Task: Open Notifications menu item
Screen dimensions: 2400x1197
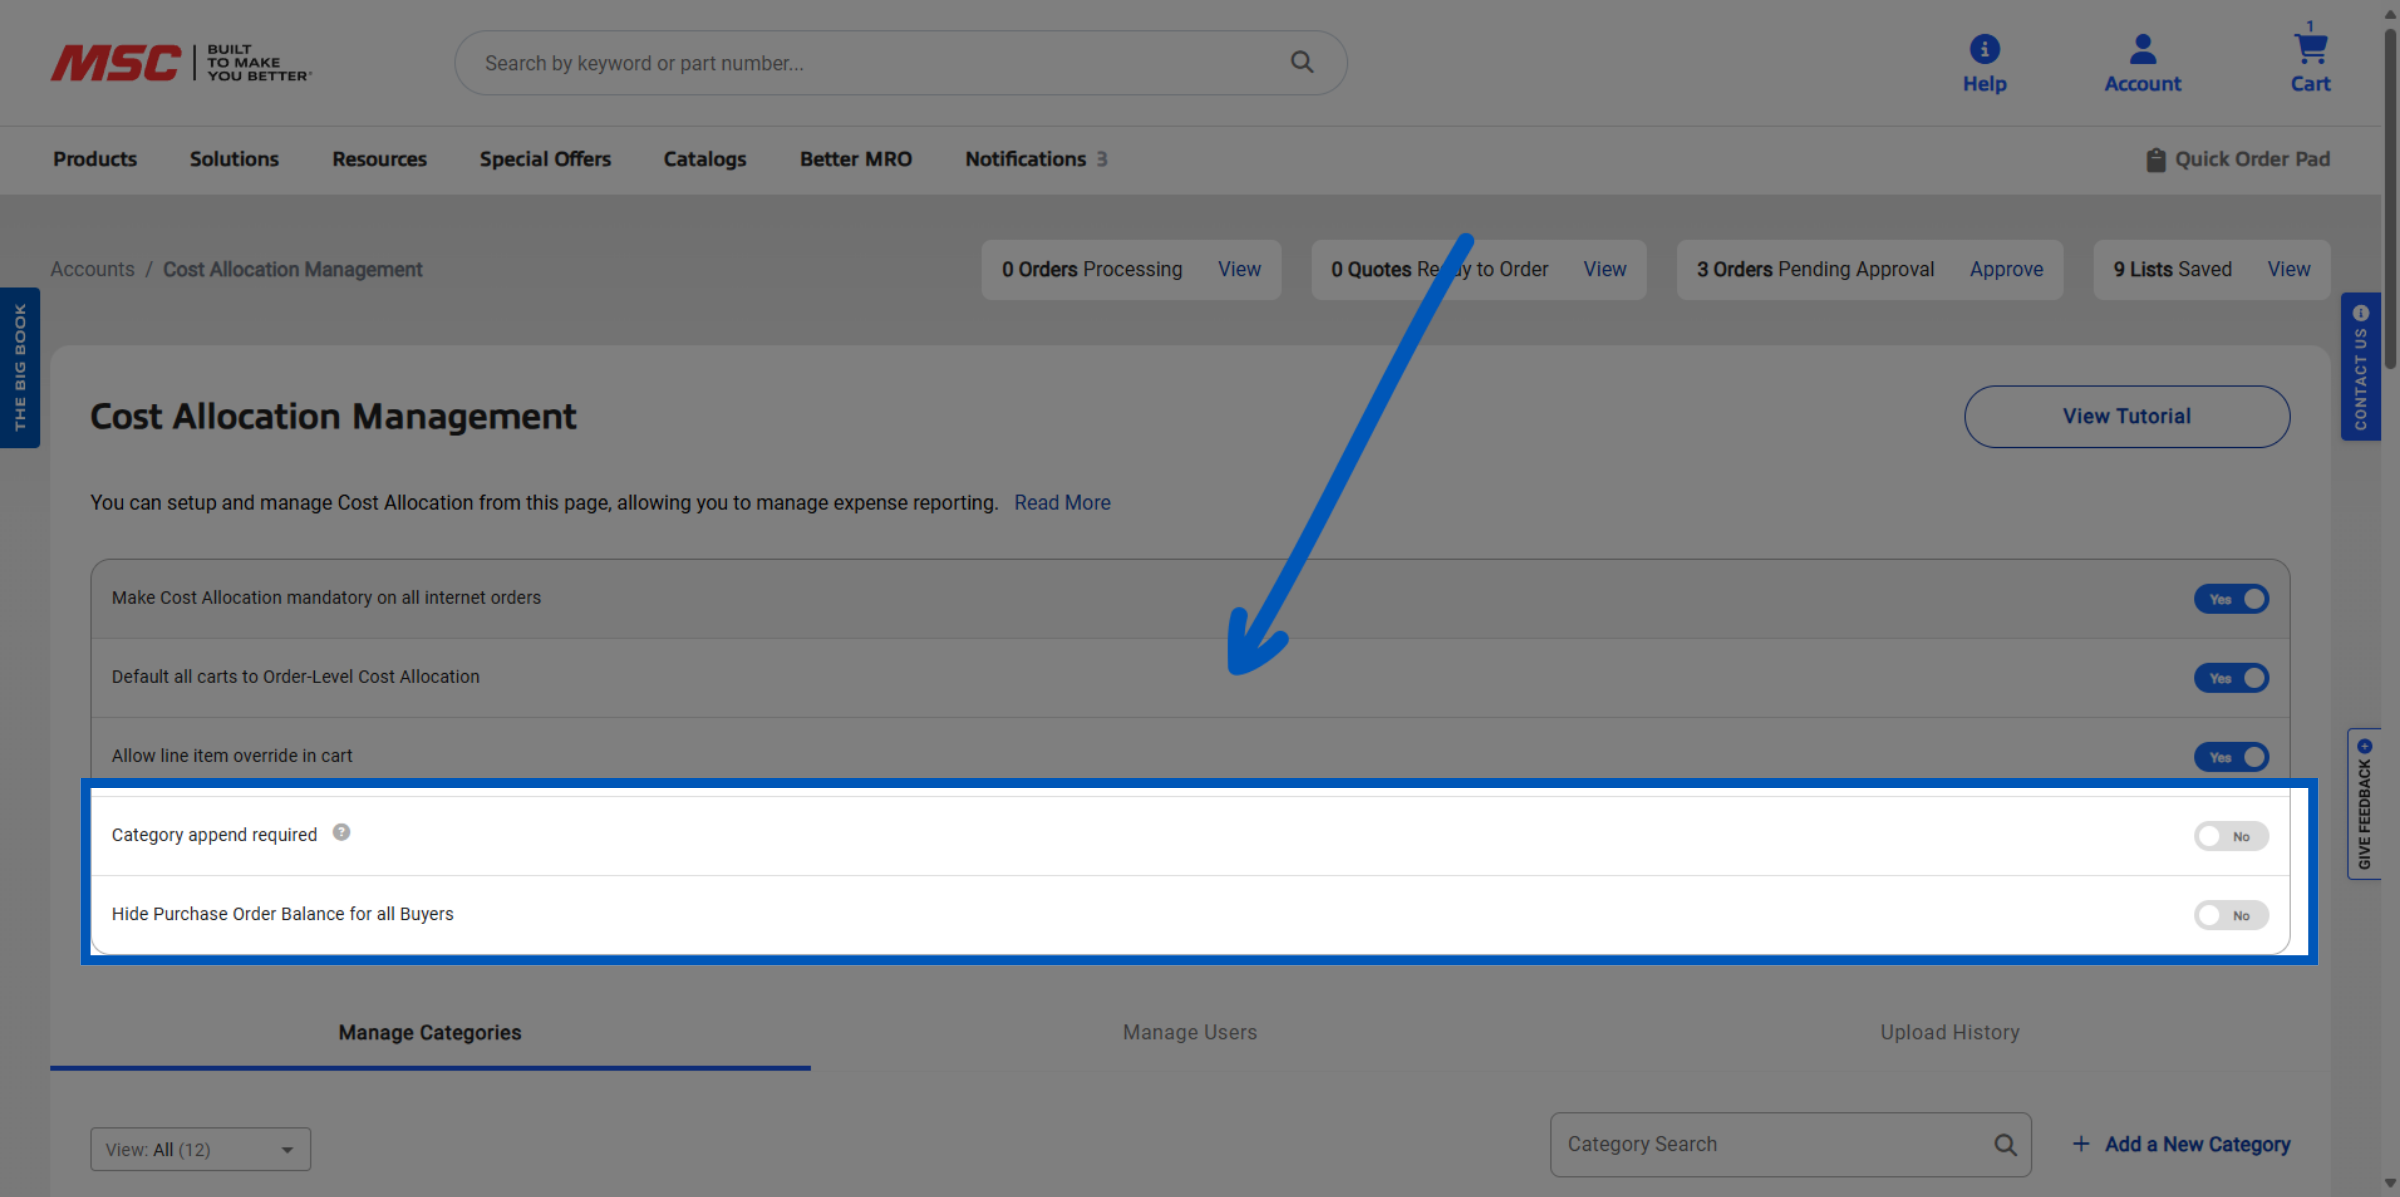Action: coord(1036,159)
